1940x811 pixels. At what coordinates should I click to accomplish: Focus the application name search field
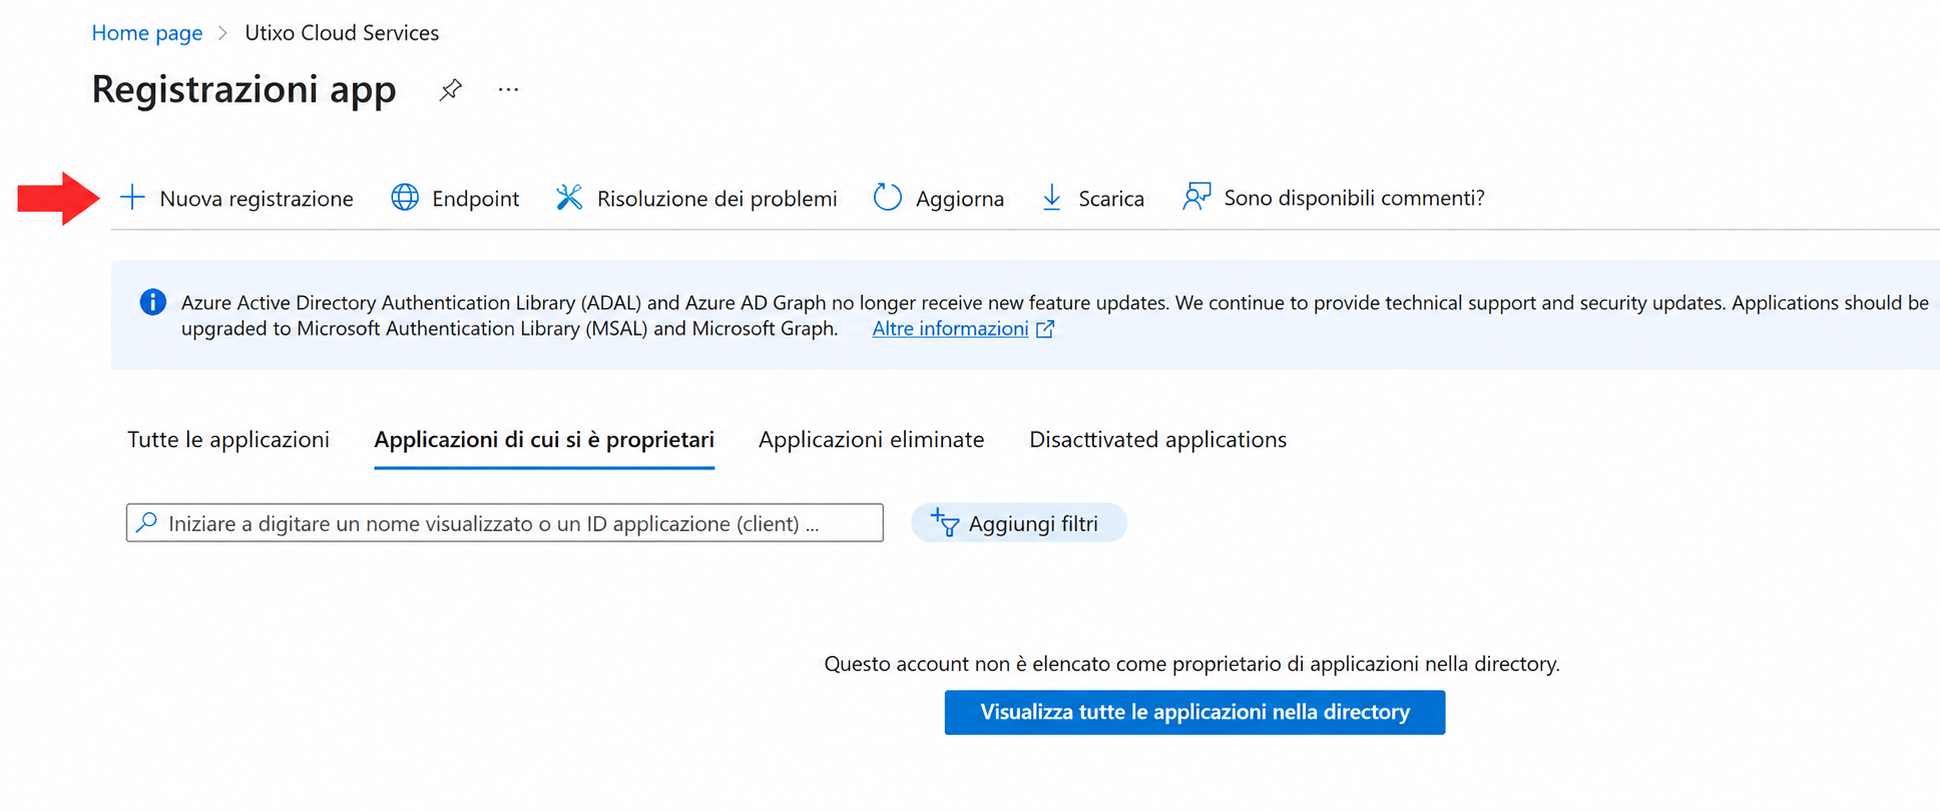pyautogui.click(x=505, y=523)
